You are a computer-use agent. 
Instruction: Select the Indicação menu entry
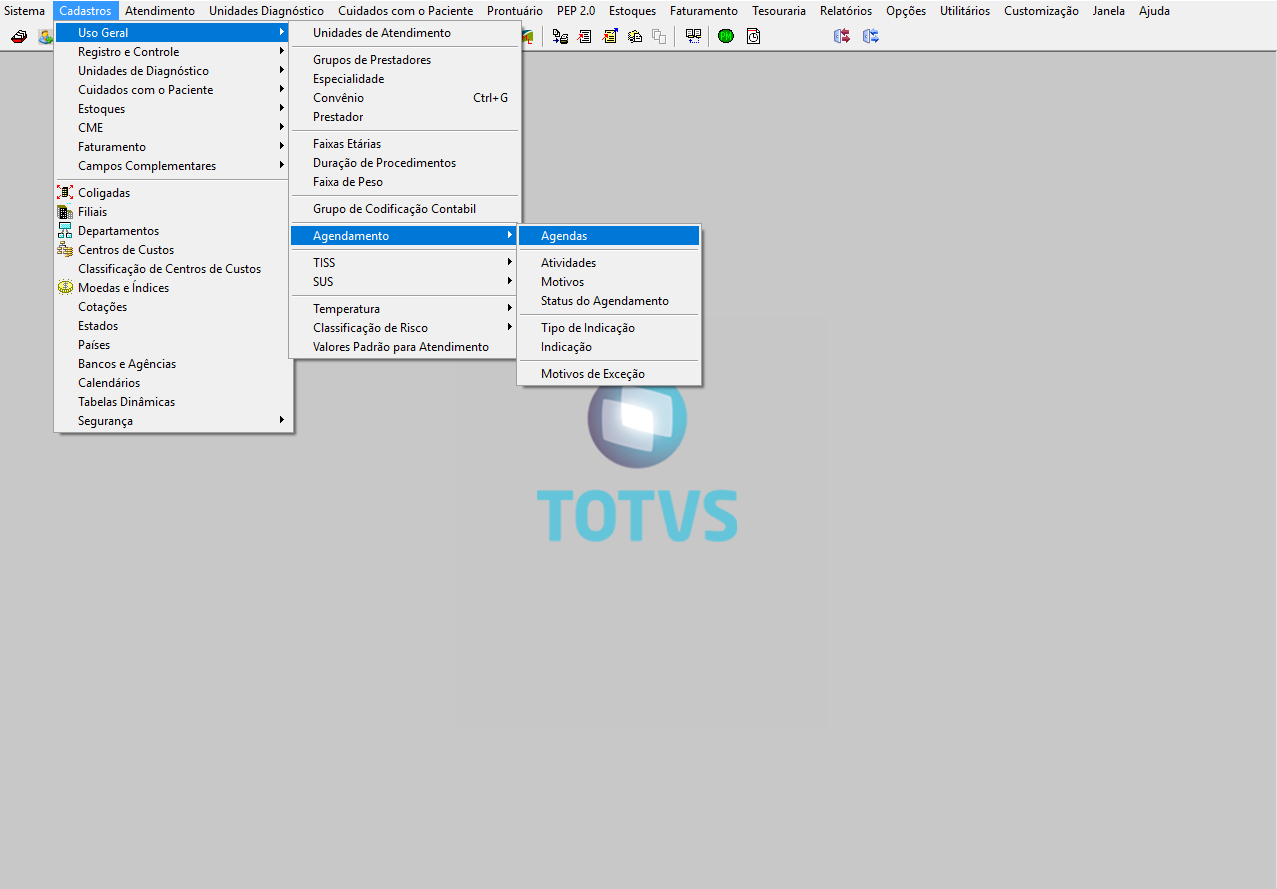coord(609,347)
